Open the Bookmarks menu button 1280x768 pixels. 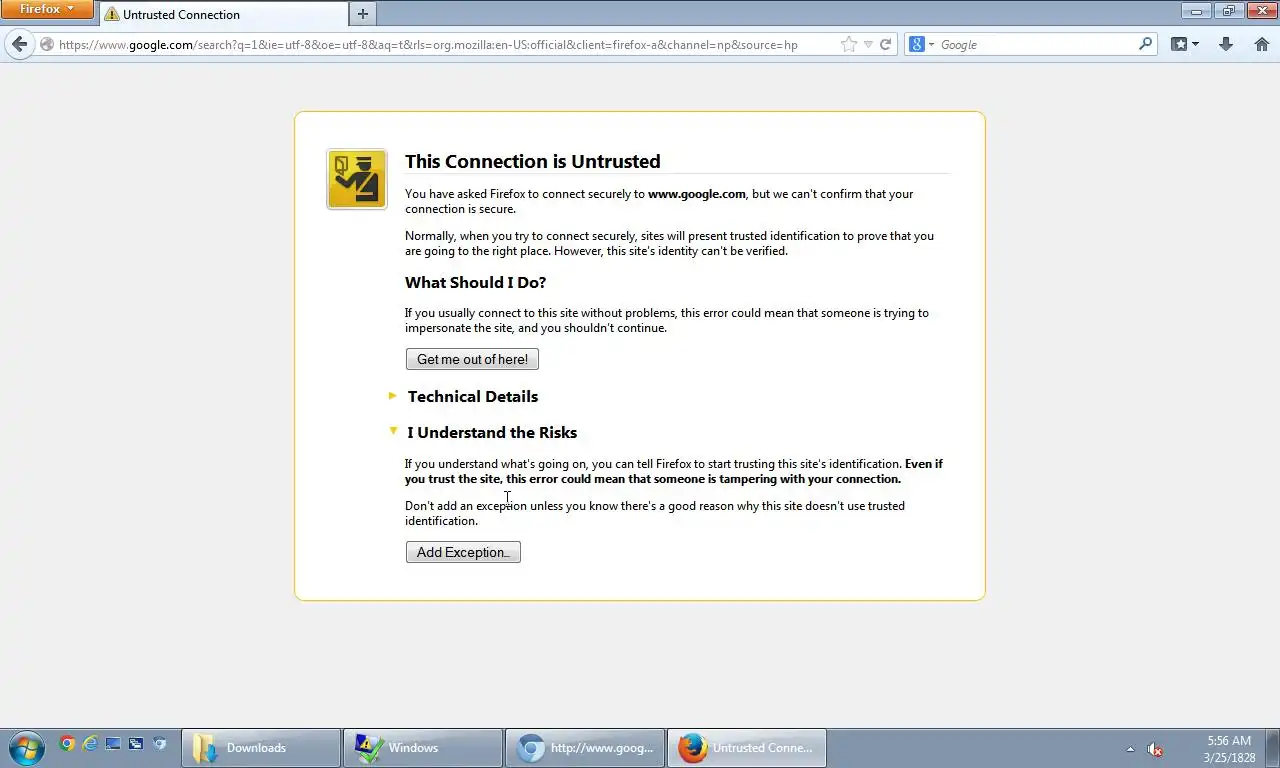1185,44
